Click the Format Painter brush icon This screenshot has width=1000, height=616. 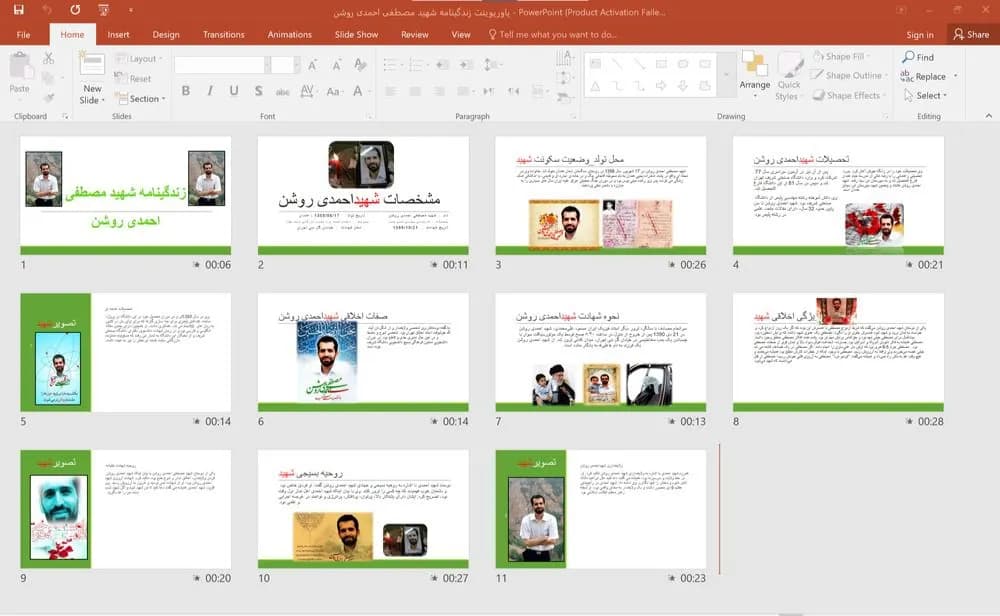coord(48,98)
